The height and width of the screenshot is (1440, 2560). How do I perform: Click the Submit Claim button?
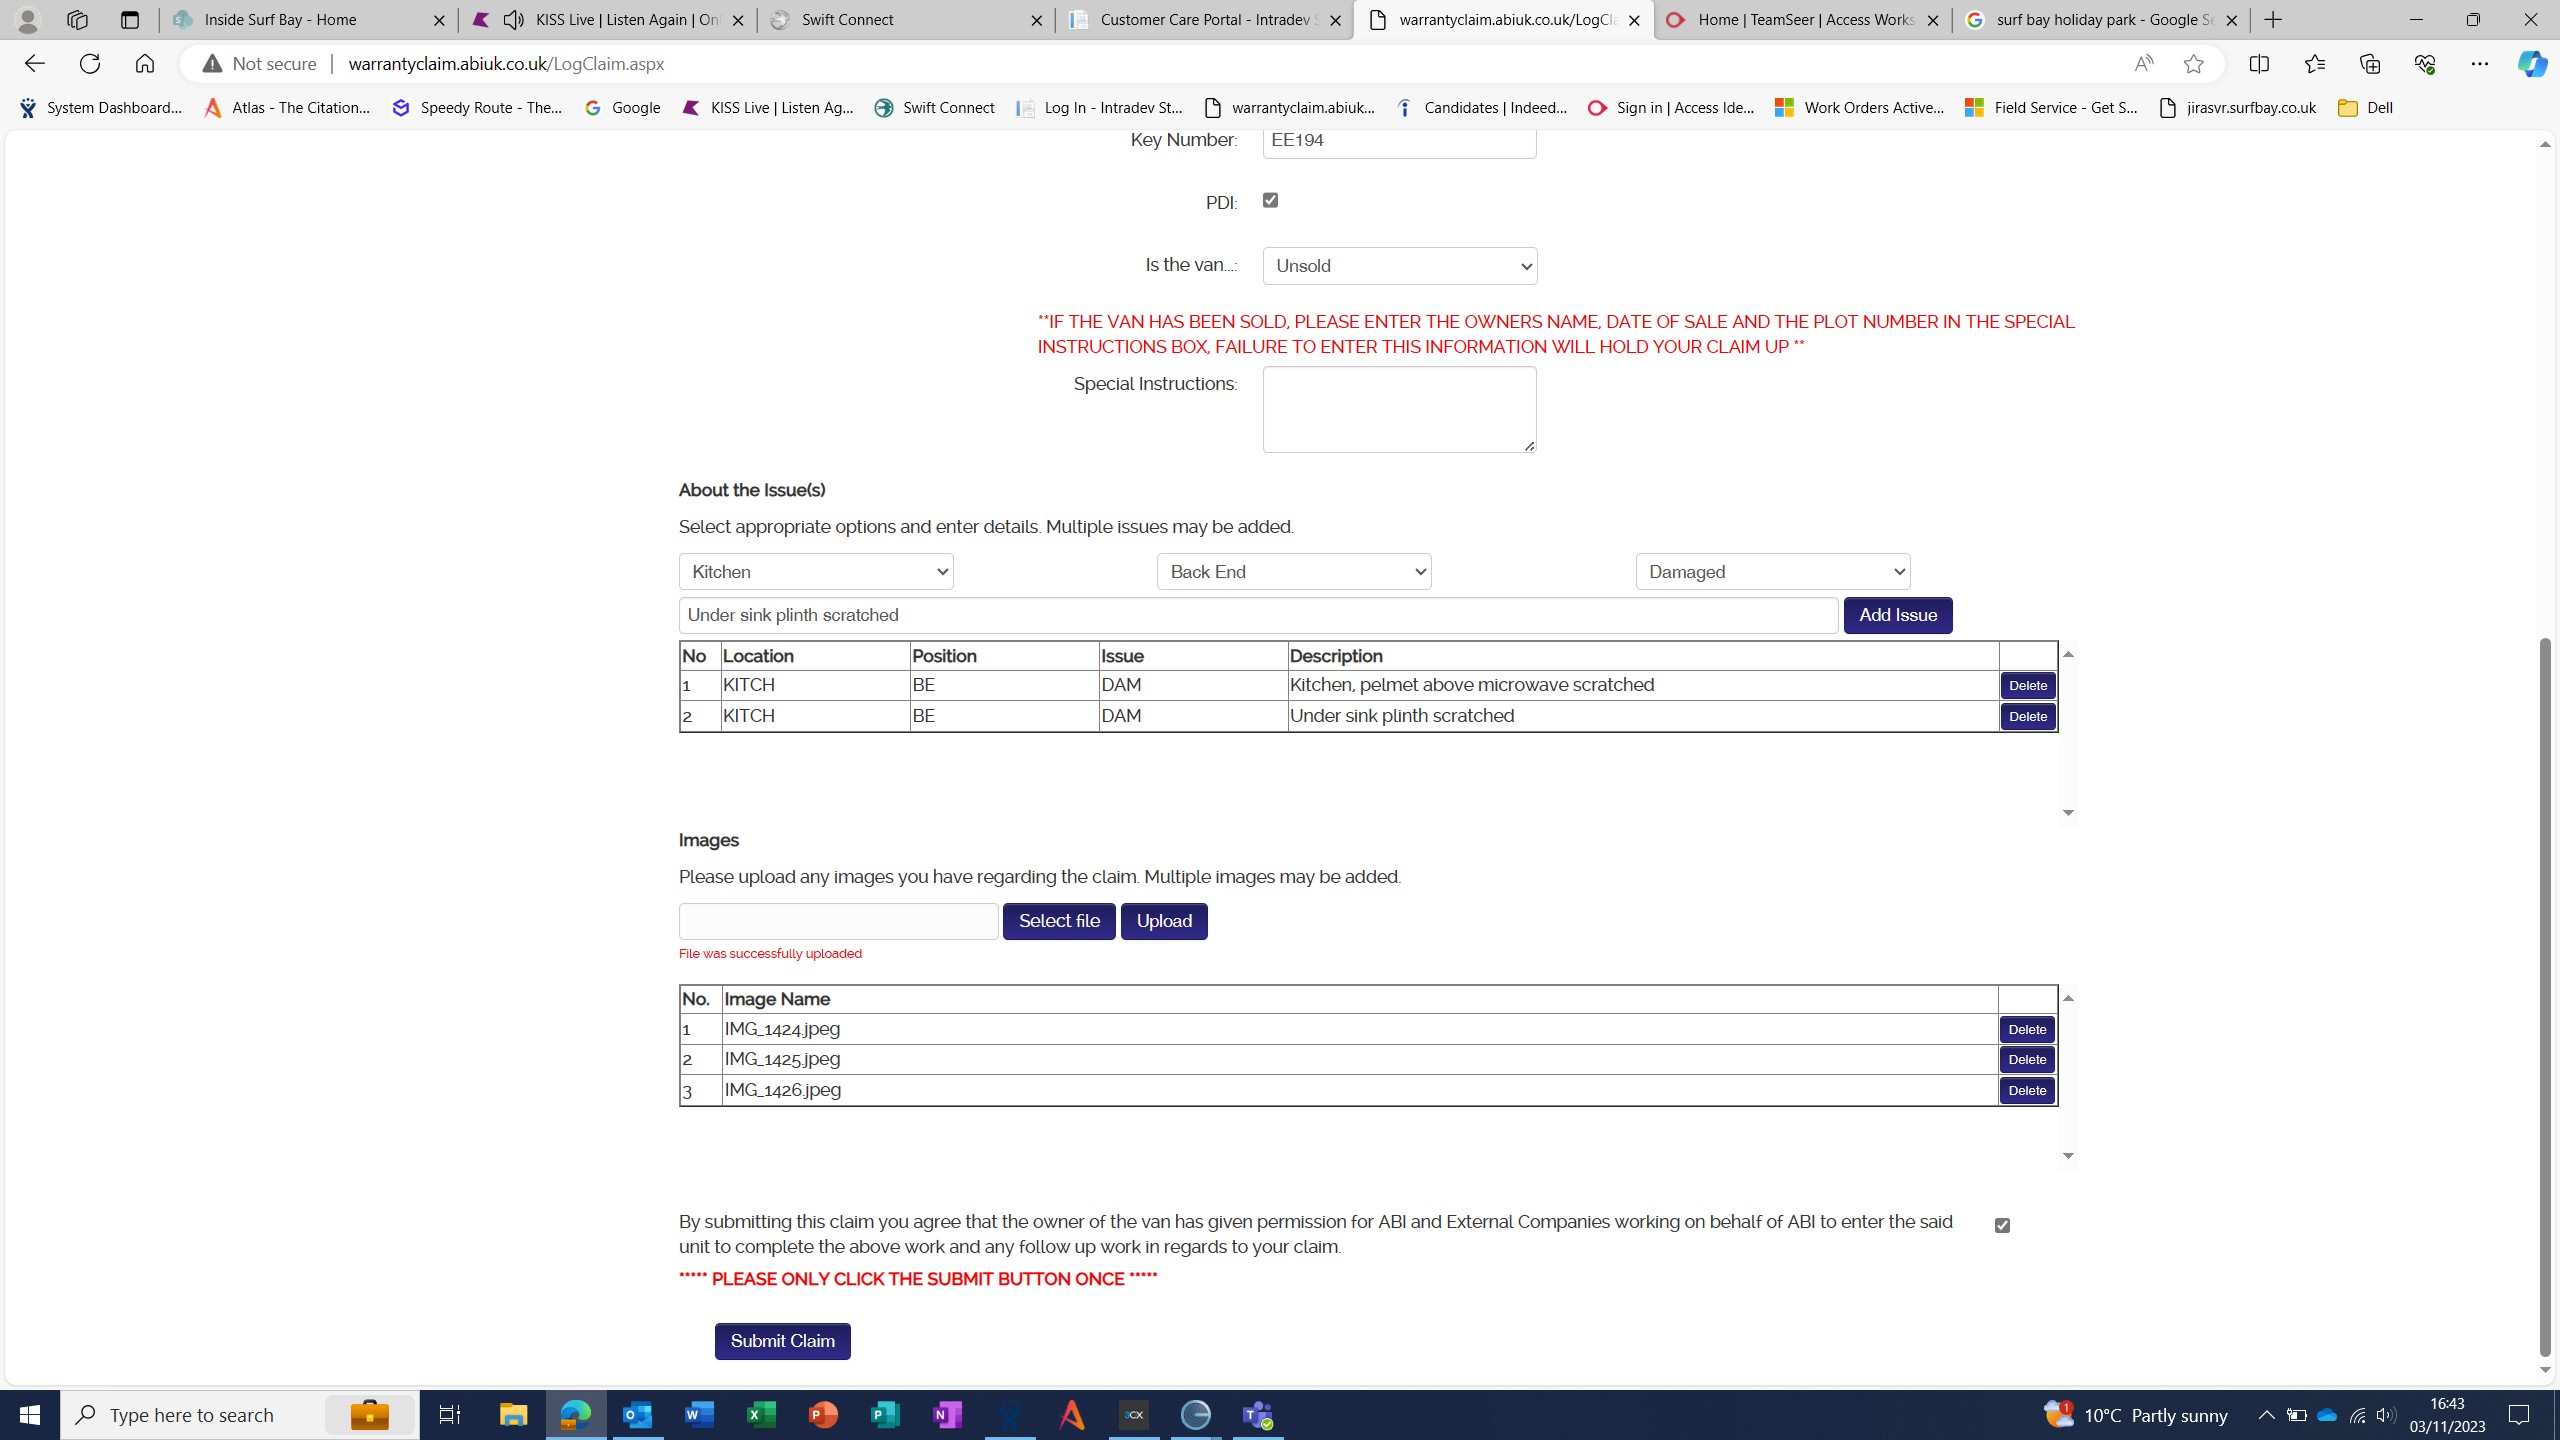pyautogui.click(x=782, y=1341)
